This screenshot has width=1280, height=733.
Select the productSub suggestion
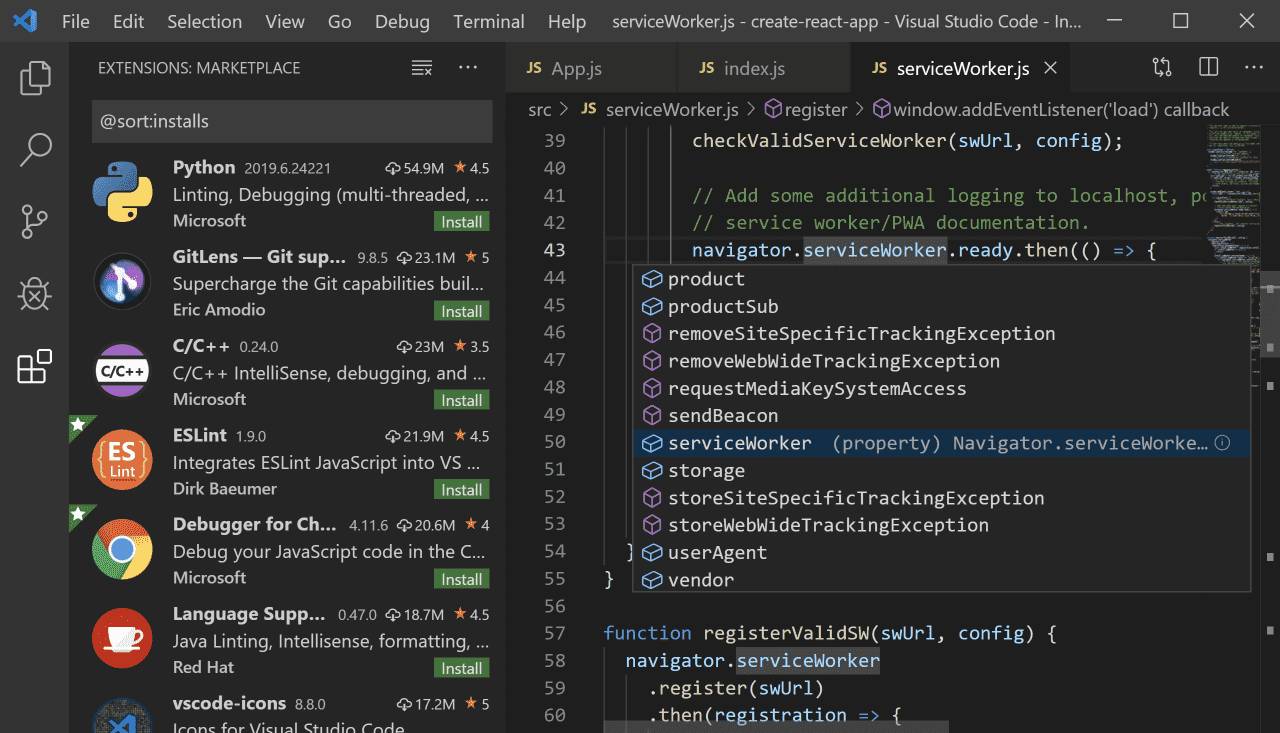(x=941, y=306)
